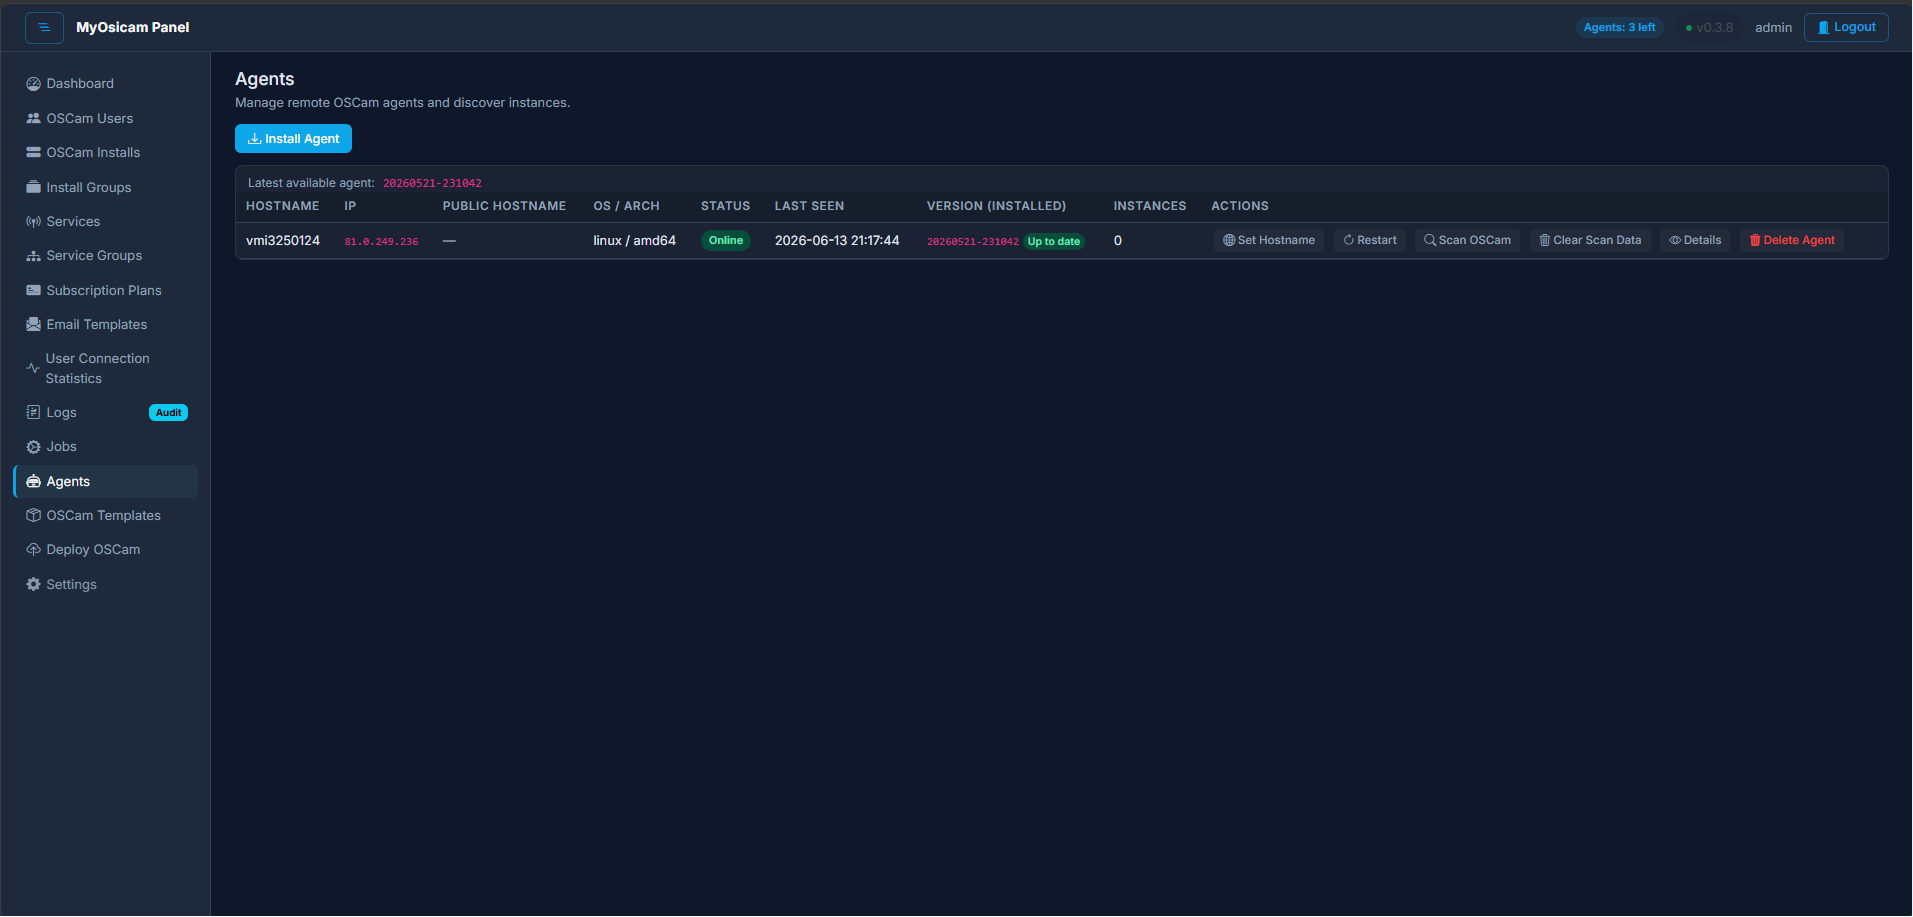Open OSCam Templates
Viewport: 1913px width, 917px height.
tap(104, 515)
